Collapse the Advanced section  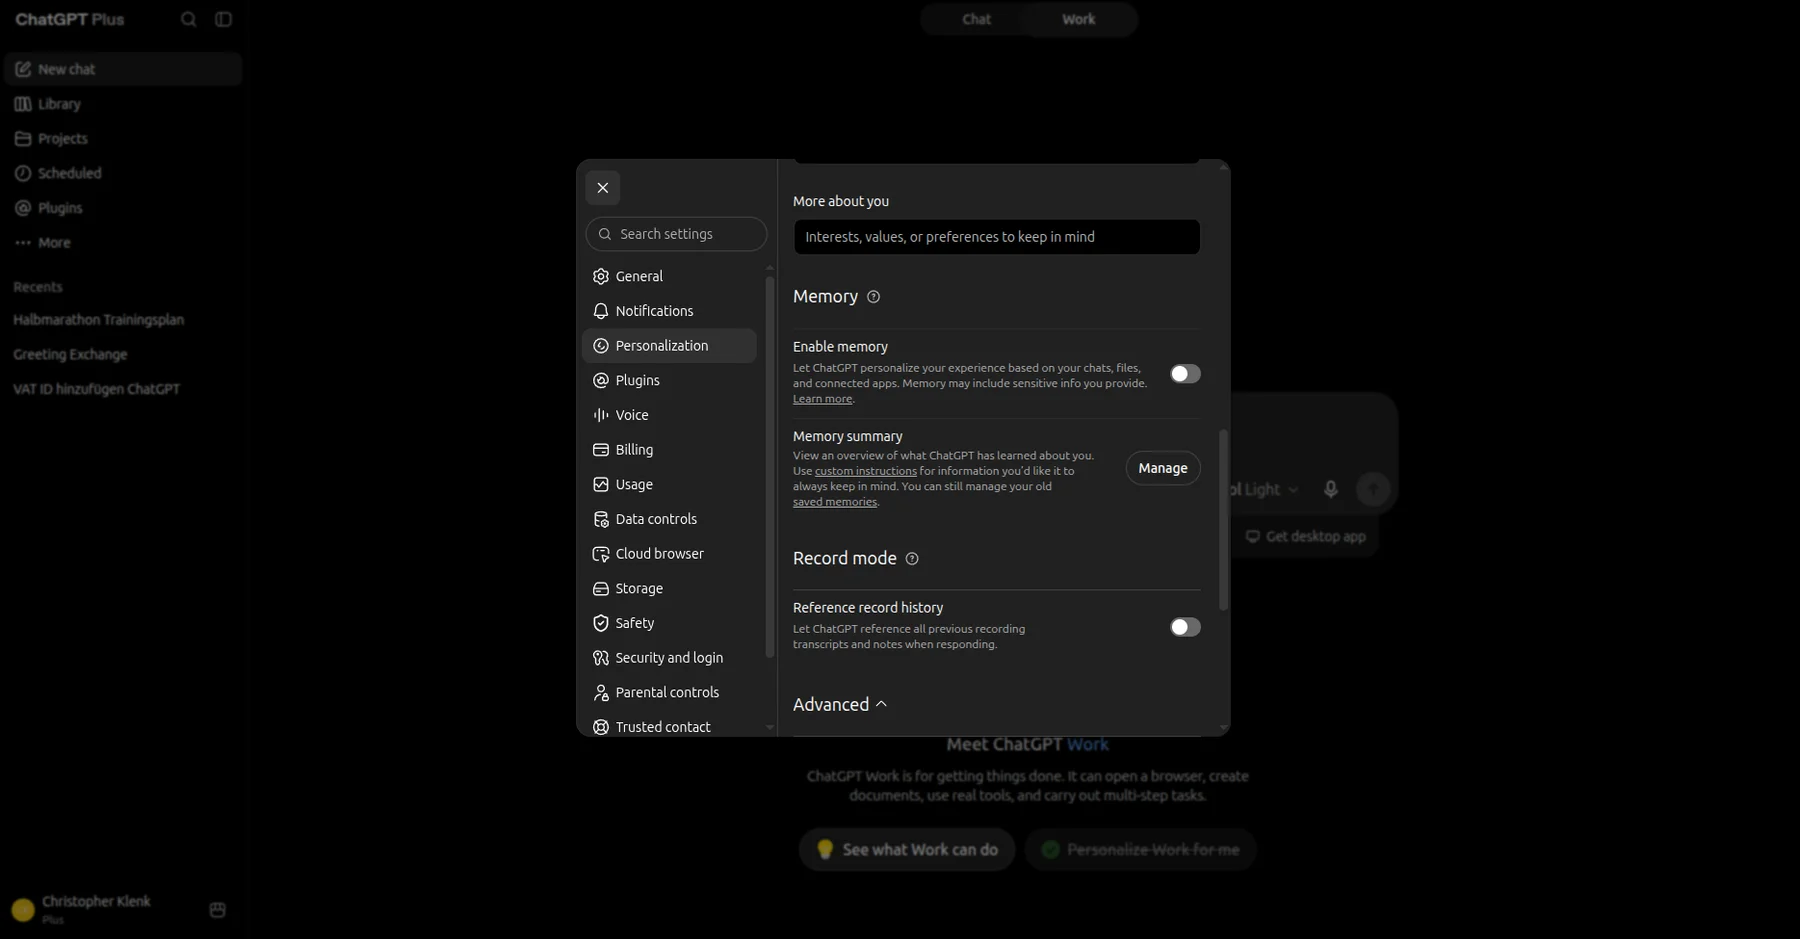(x=840, y=704)
